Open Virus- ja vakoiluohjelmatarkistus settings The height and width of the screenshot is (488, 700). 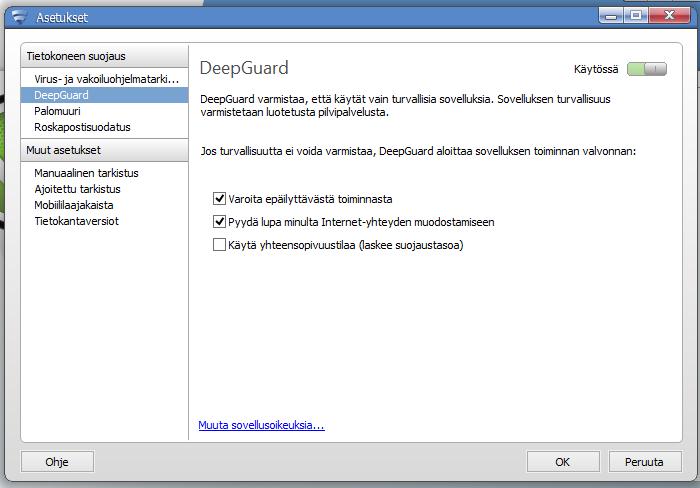(104, 79)
